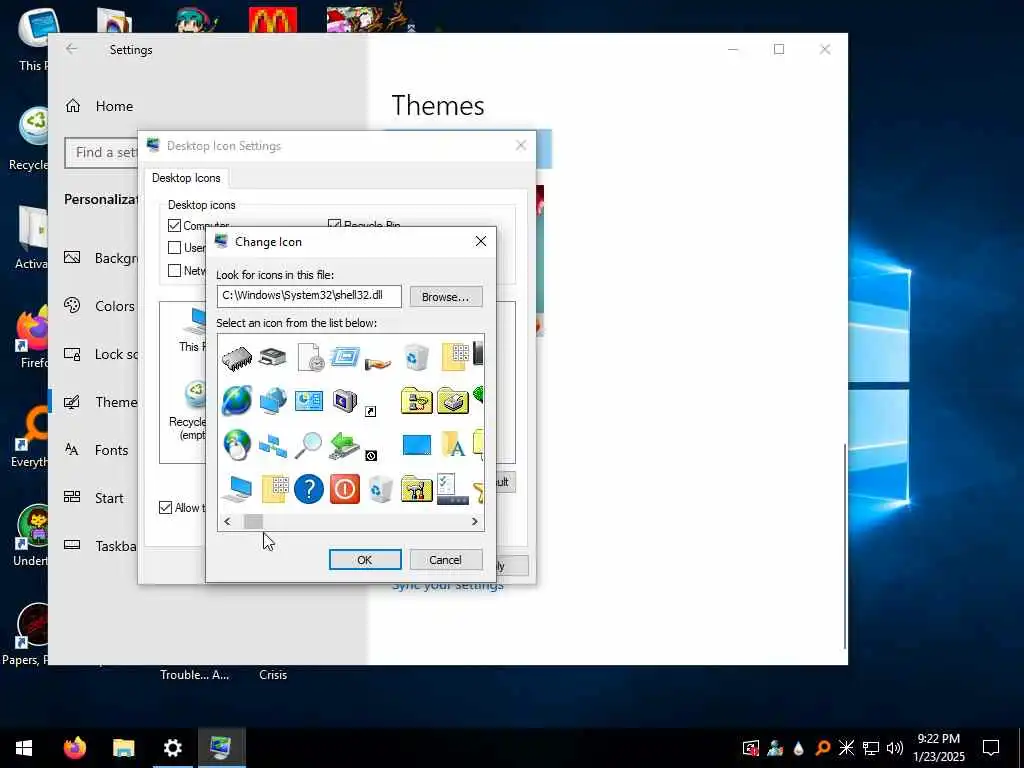Screen dimensions: 1024x768
Task: Check the User's Files checkbox
Action: 174,248
